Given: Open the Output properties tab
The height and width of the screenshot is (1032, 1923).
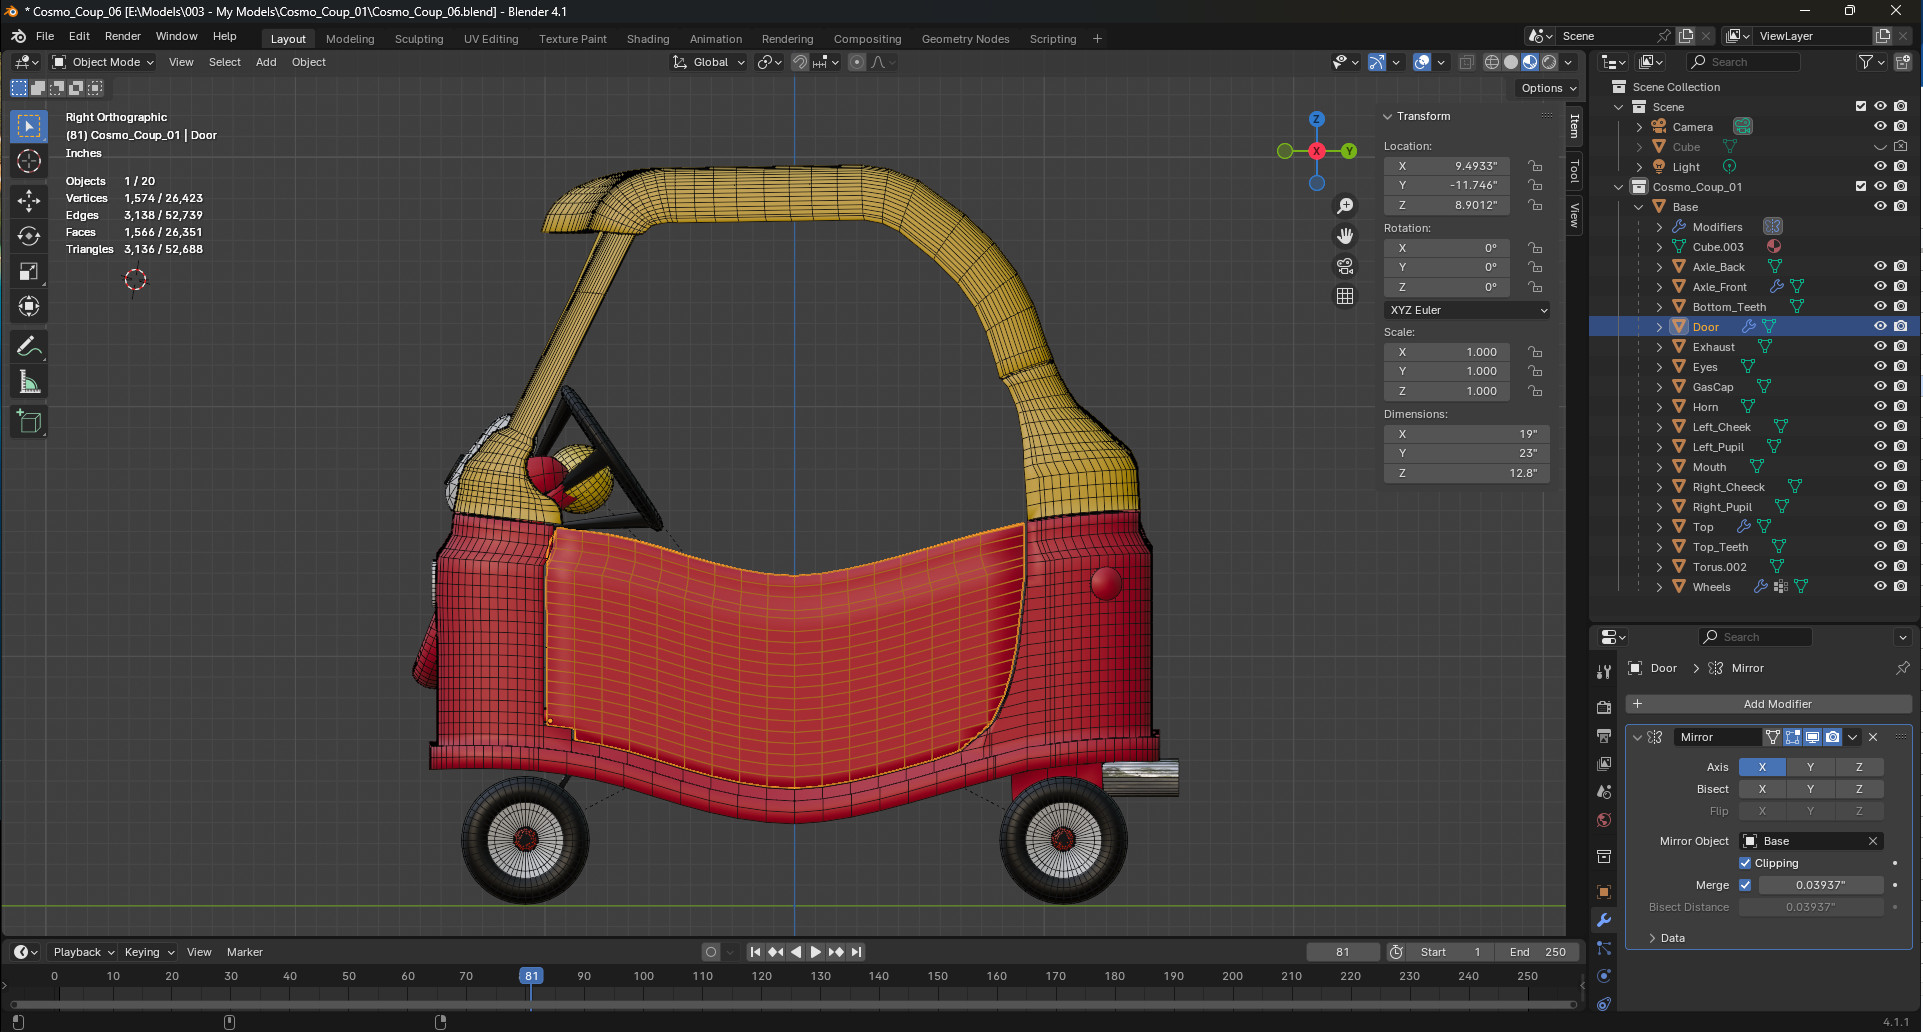Looking at the screenshot, I should (1604, 736).
